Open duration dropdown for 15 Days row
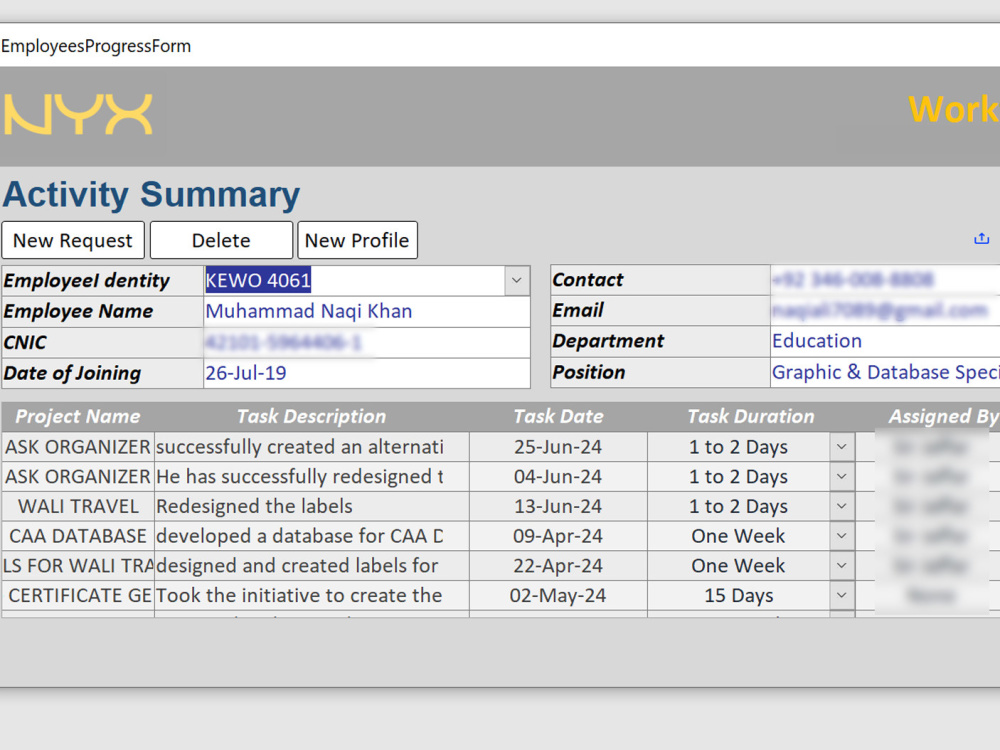Screen dimensions: 1000x750 842,595
